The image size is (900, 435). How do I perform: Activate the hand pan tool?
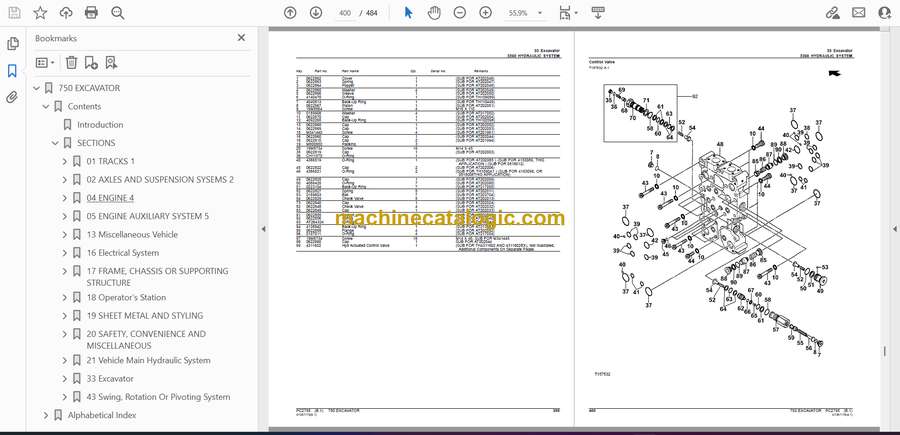[x=435, y=13]
